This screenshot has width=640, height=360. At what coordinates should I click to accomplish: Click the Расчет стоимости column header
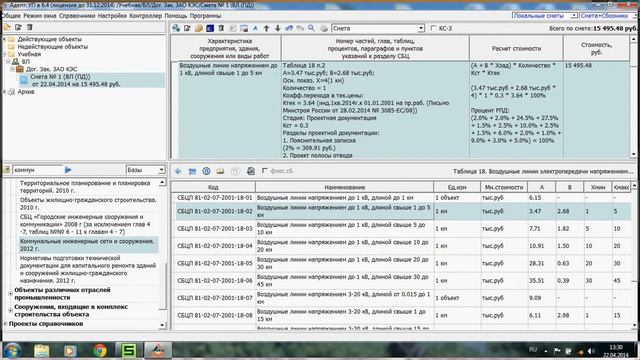point(516,49)
